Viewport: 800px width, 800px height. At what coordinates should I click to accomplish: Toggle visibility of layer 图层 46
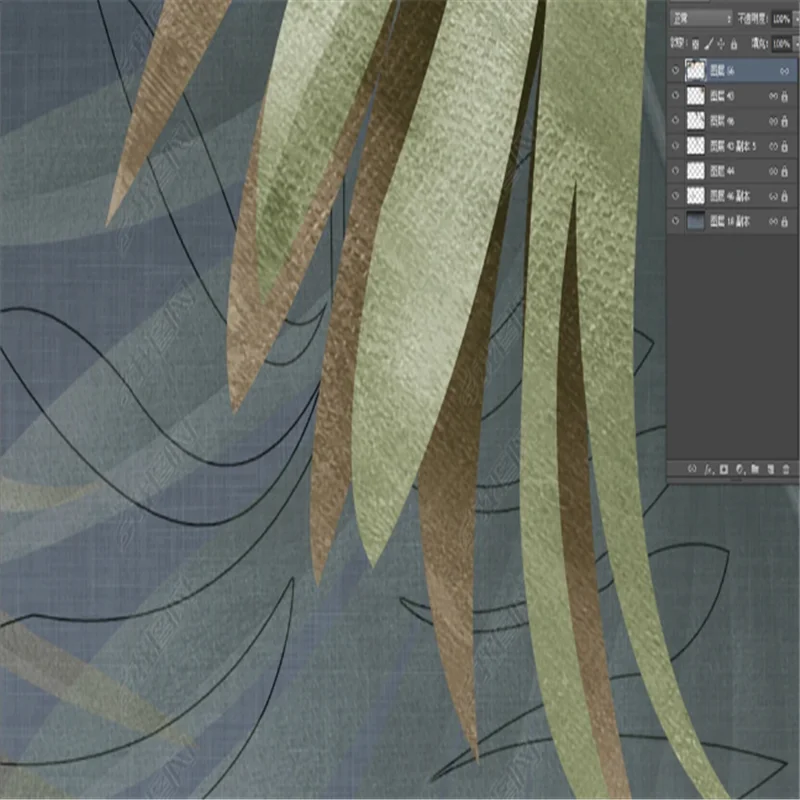[676, 120]
